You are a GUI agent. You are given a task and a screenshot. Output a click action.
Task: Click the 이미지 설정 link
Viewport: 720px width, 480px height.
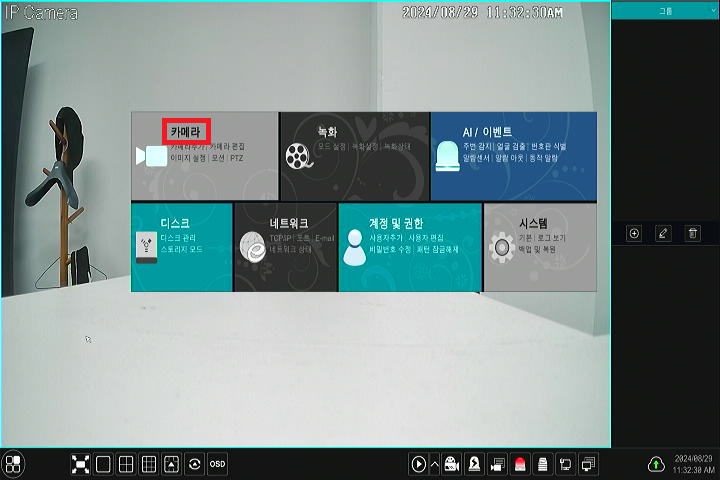188,158
